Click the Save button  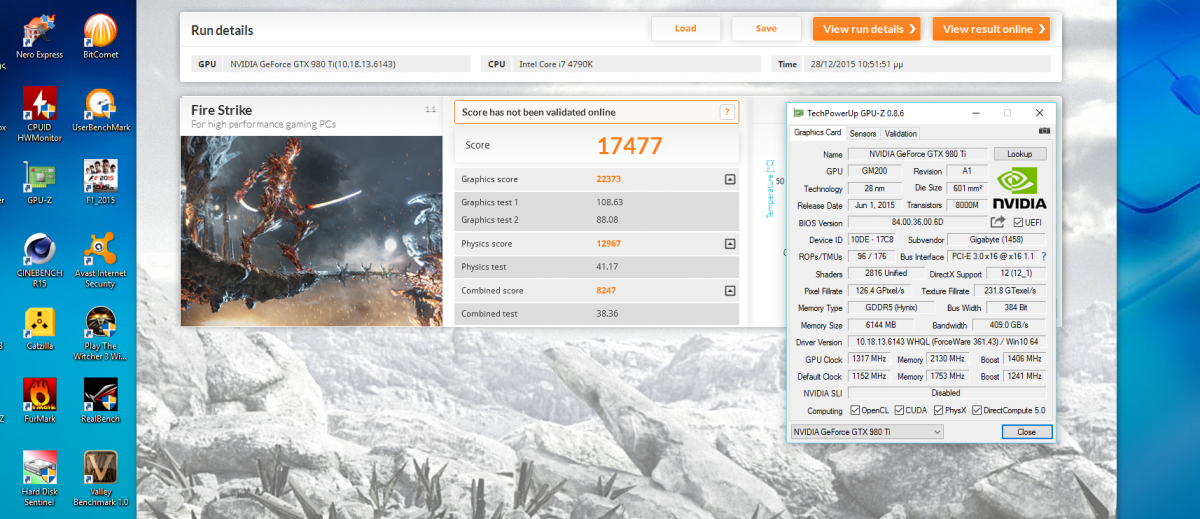click(x=766, y=29)
